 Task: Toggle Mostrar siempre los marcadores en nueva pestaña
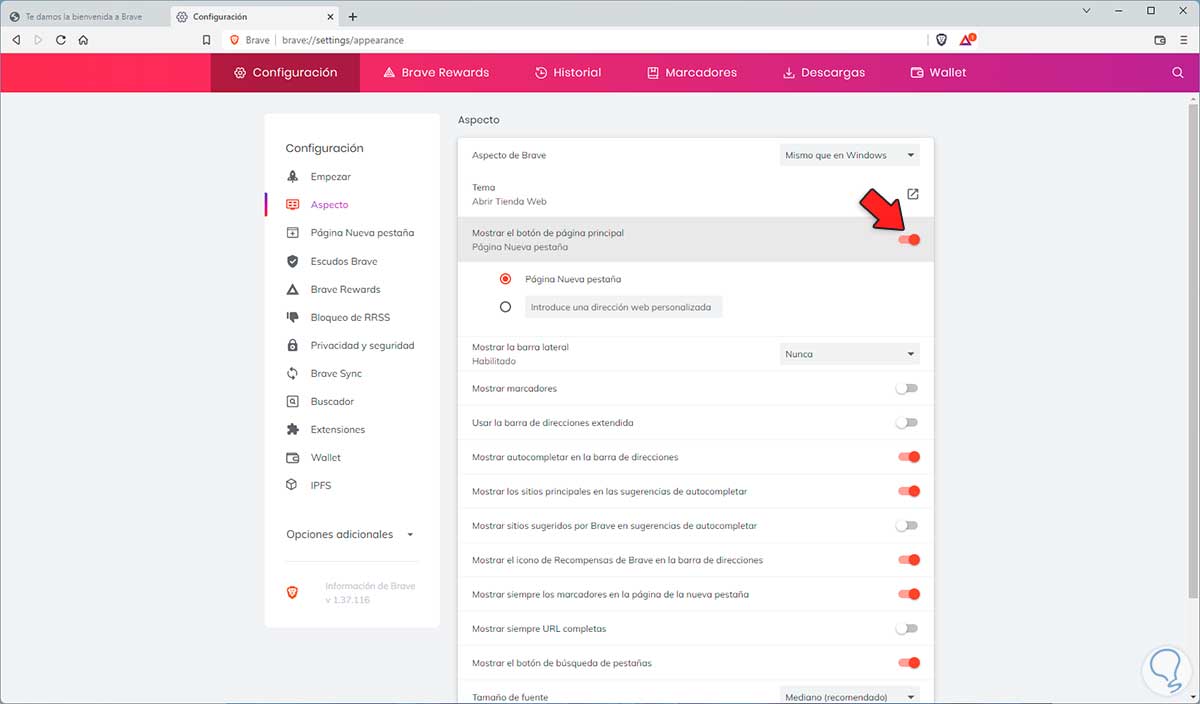click(908, 594)
